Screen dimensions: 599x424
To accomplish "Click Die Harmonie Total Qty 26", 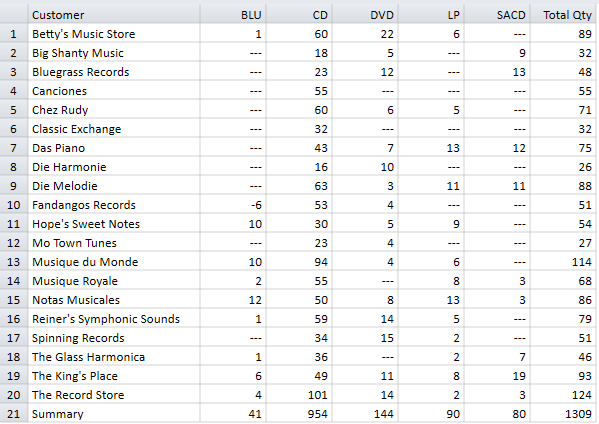I will click(x=563, y=167).
